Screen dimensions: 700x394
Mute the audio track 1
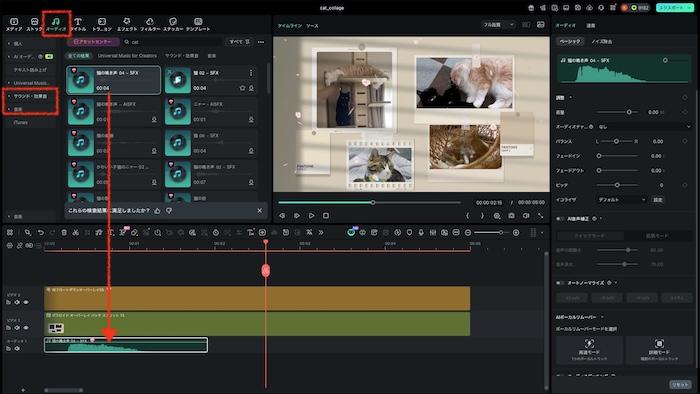17,349
